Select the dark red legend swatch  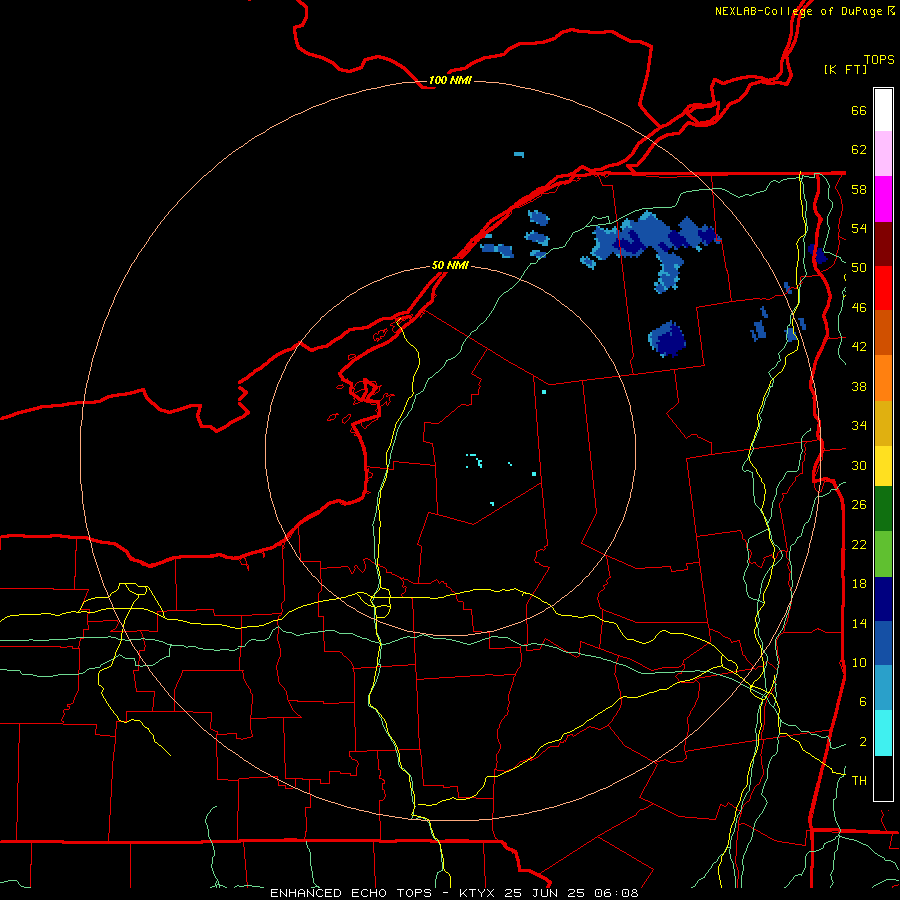coord(883,244)
